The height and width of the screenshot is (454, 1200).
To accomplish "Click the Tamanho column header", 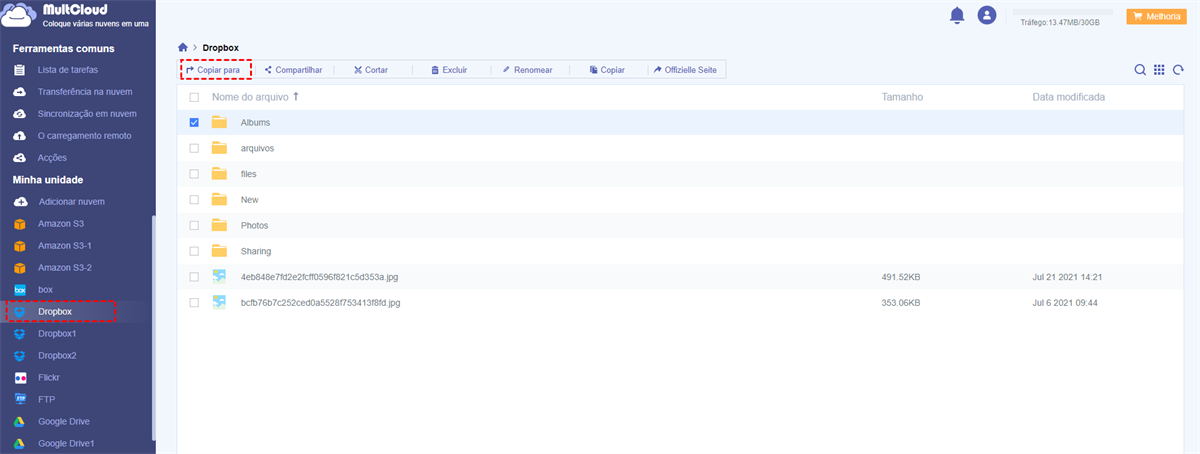I will pyautogui.click(x=902, y=97).
